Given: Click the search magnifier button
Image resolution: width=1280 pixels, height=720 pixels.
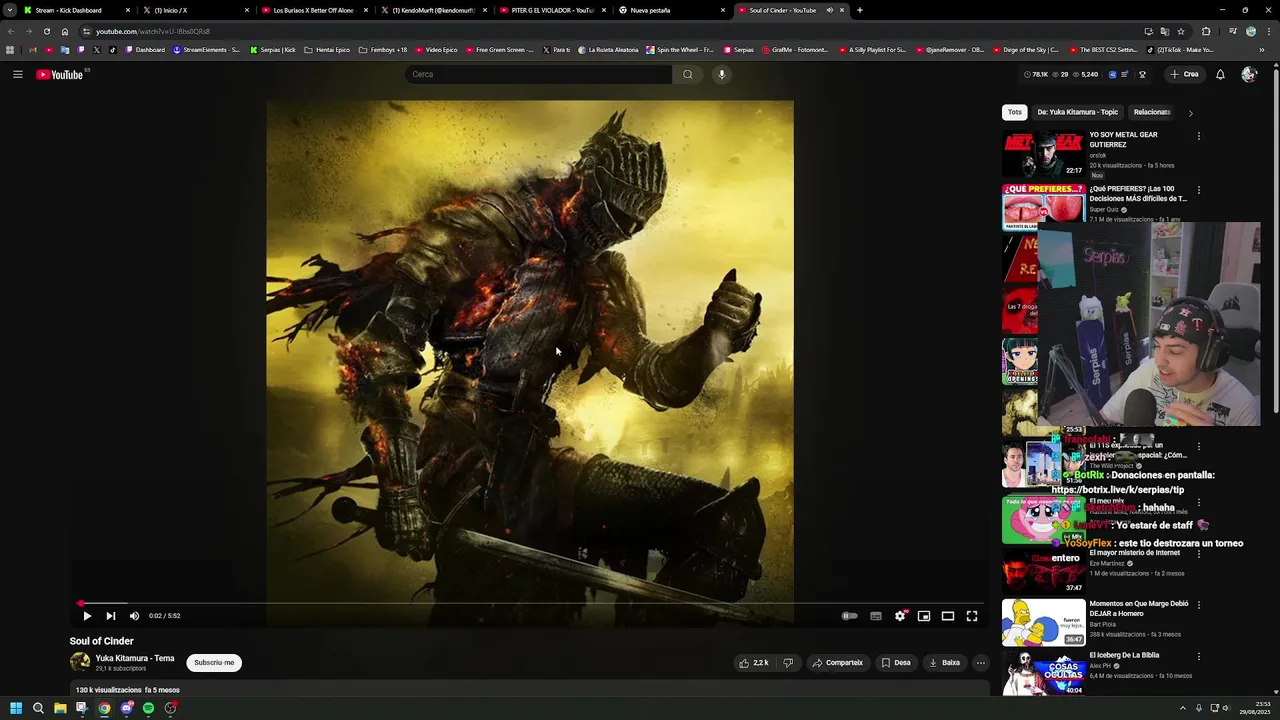Looking at the screenshot, I should [x=687, y=74].
